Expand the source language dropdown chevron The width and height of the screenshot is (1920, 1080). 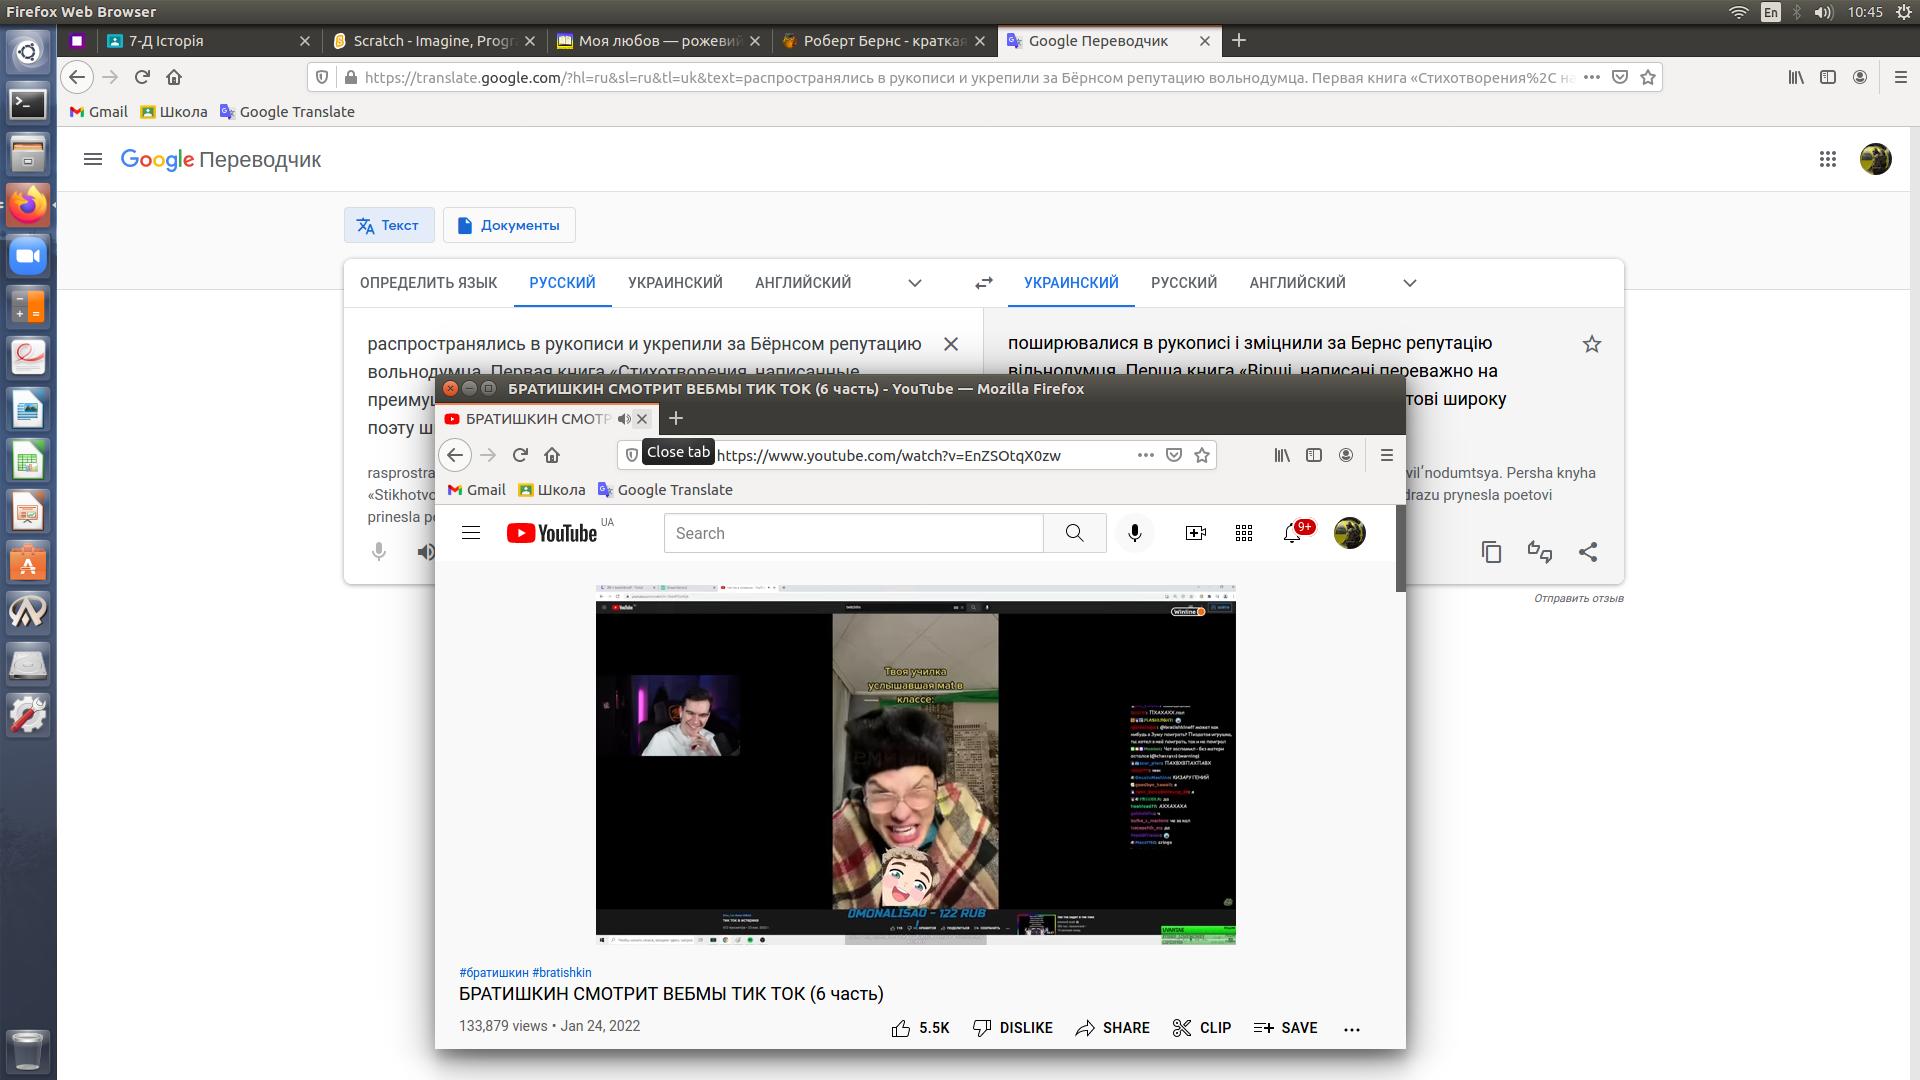914,283
